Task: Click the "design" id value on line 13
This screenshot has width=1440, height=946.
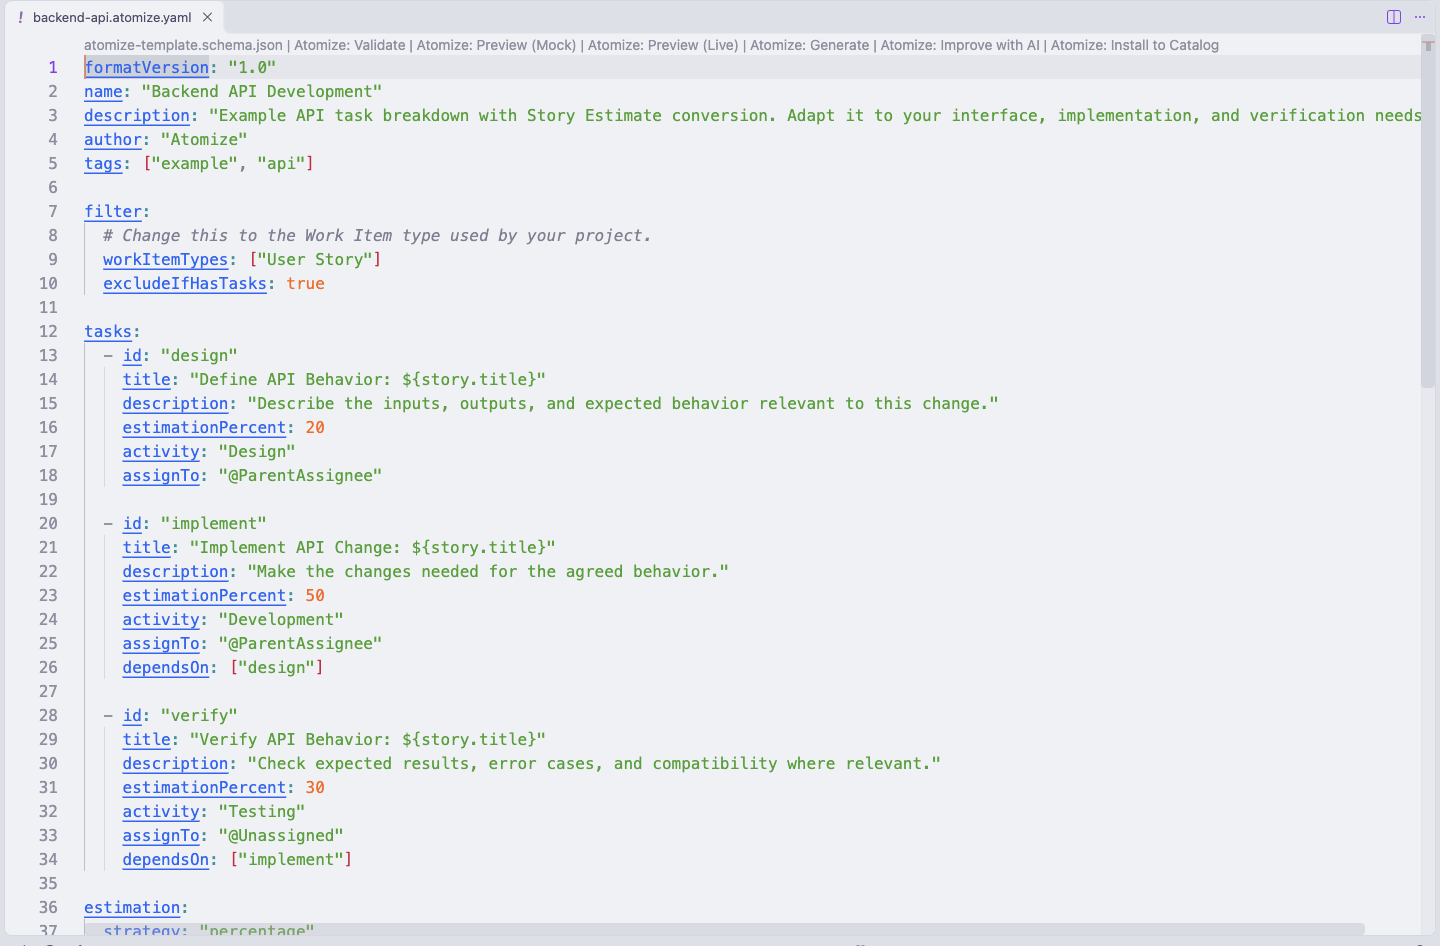Action: coord(199,355)
